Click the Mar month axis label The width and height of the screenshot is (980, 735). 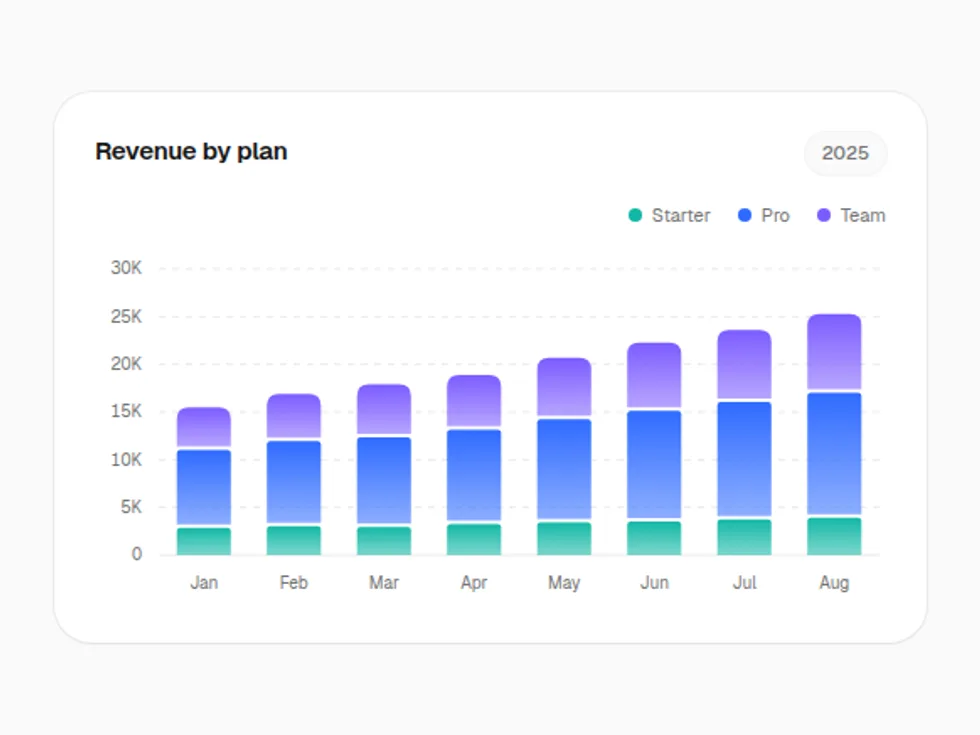[384, 582]
